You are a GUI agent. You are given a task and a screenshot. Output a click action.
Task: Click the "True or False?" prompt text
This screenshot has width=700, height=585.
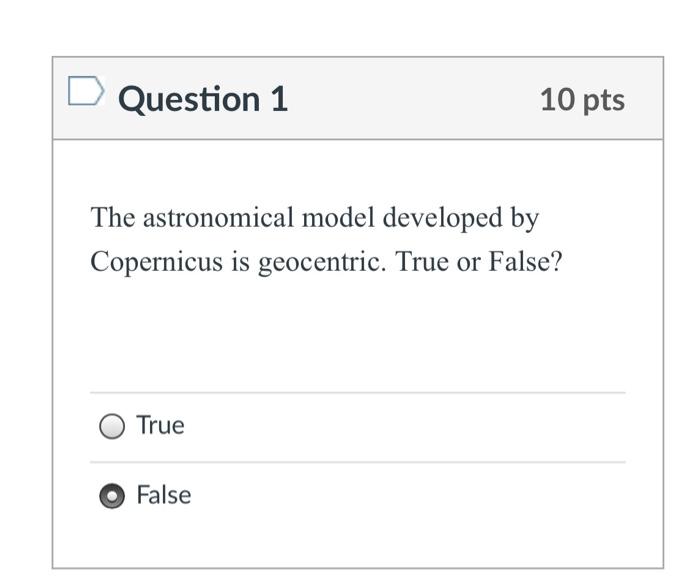[479, 261]
